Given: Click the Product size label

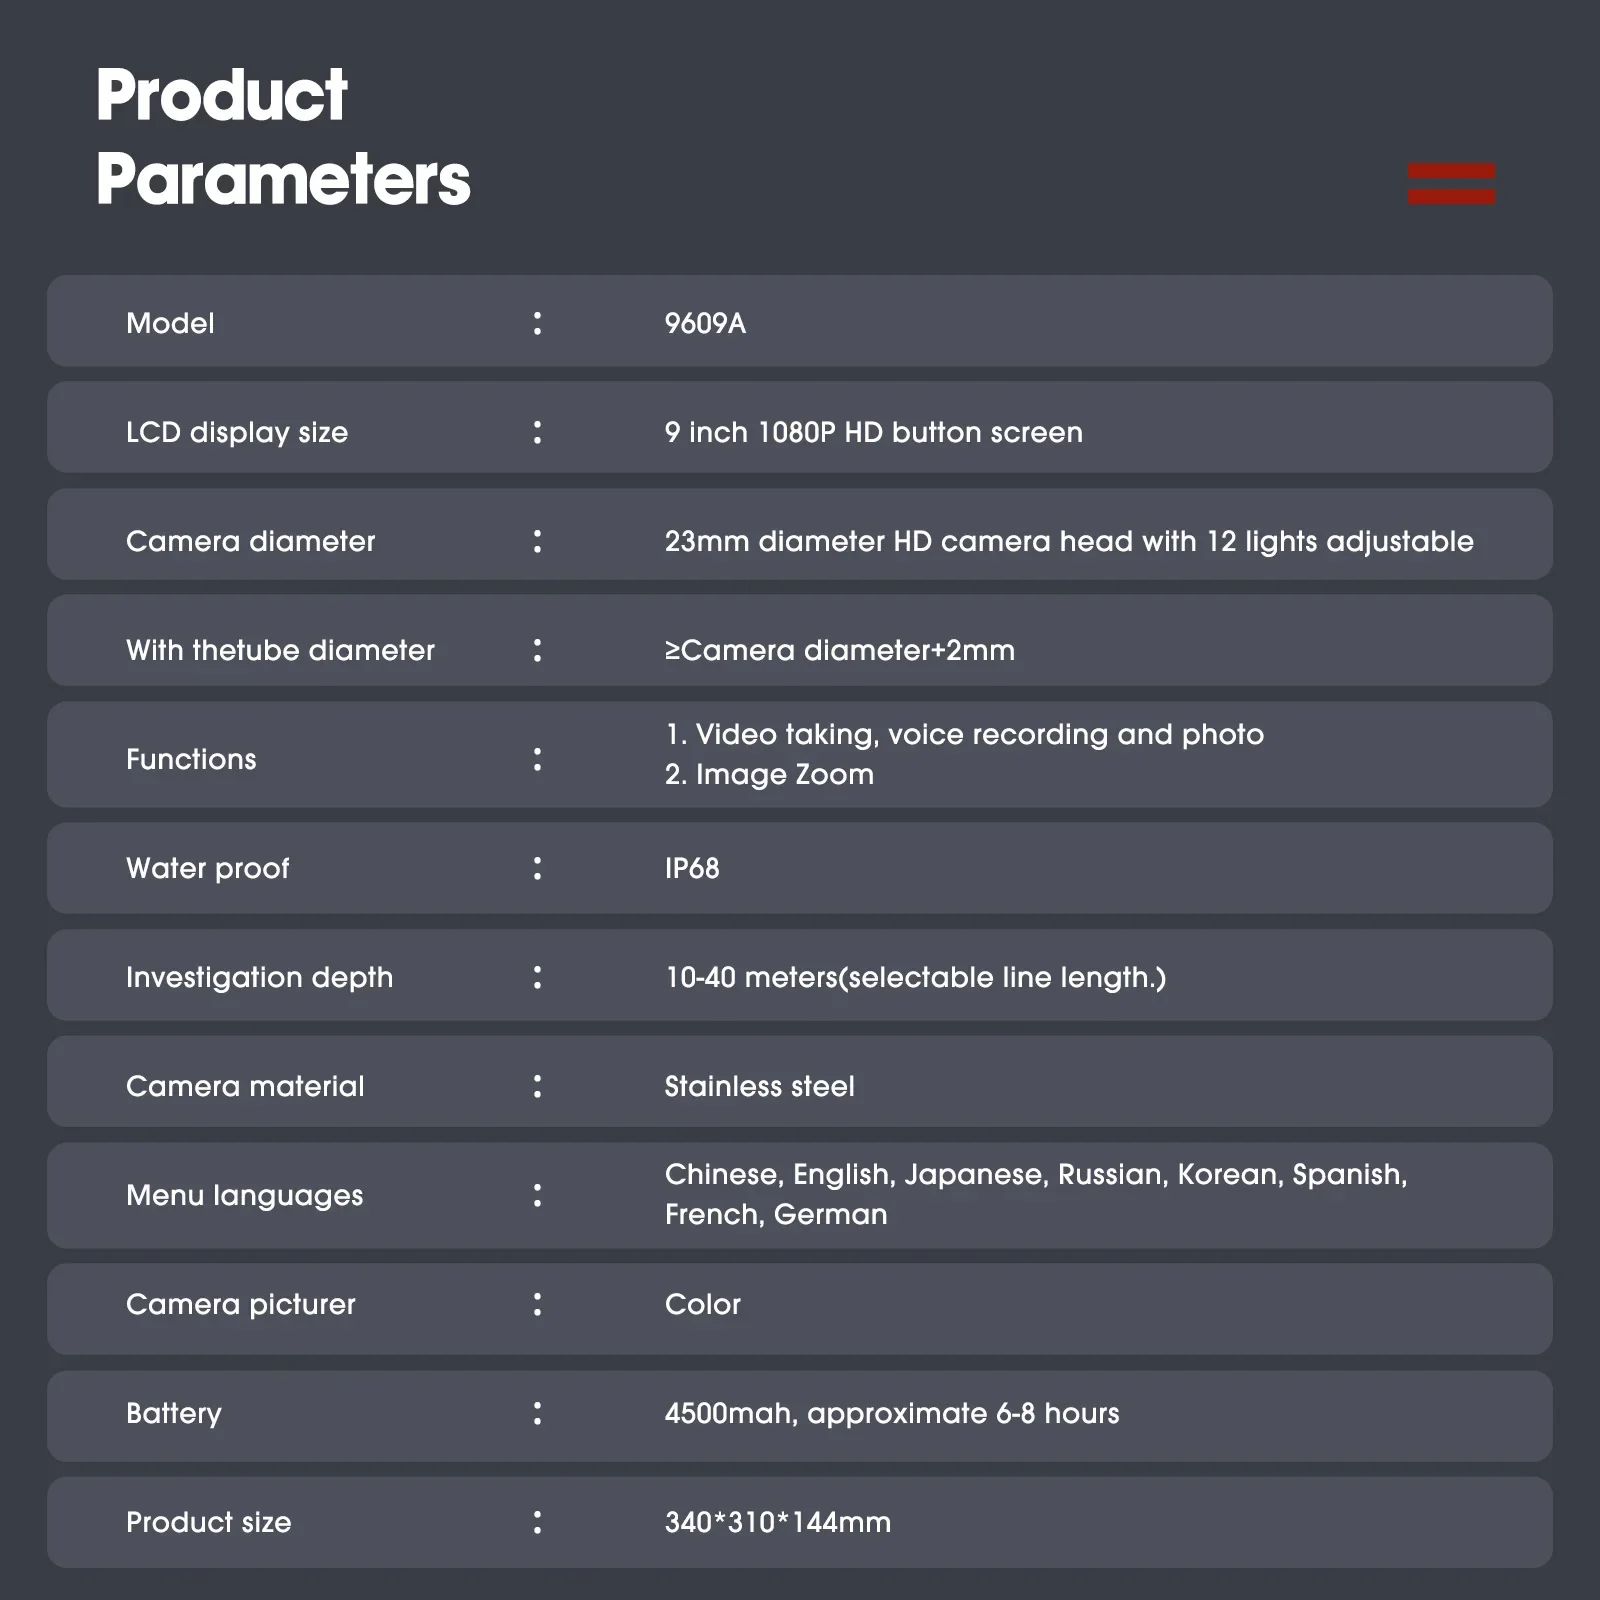Looking at the screenshot, I should pos(208,1522).
